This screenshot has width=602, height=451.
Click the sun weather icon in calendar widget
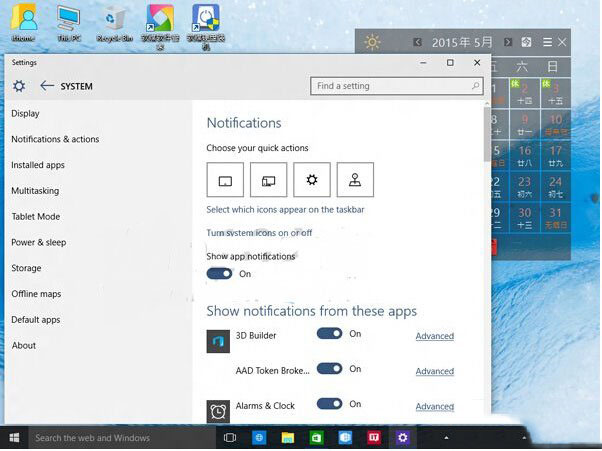tap(372, 42)
